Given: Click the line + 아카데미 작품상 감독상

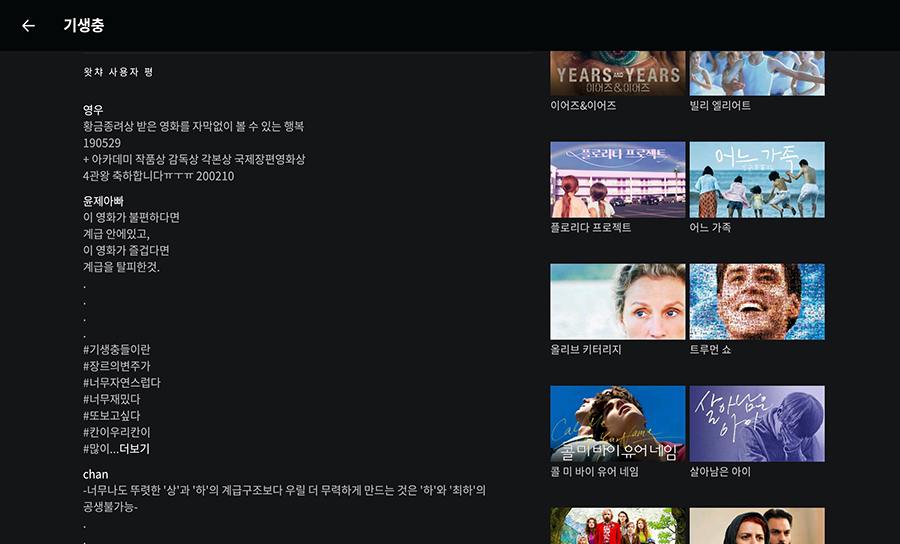Looking at the screenshot, I should [194, 160].
